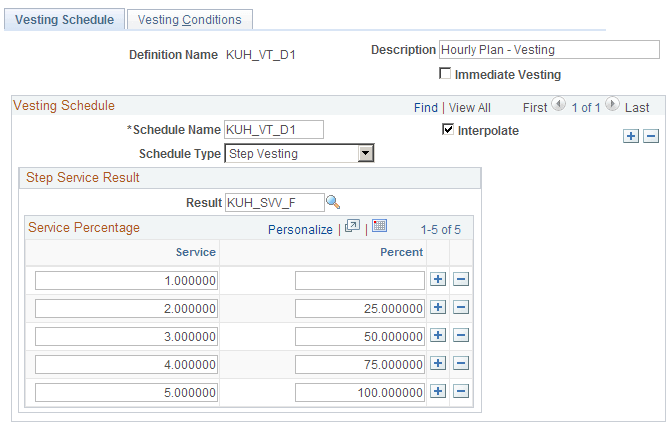The width and height of the screenshot is (672, 427).
Task: Enable the Immediate Vesting checkbox
Action: tap(445, 73)
